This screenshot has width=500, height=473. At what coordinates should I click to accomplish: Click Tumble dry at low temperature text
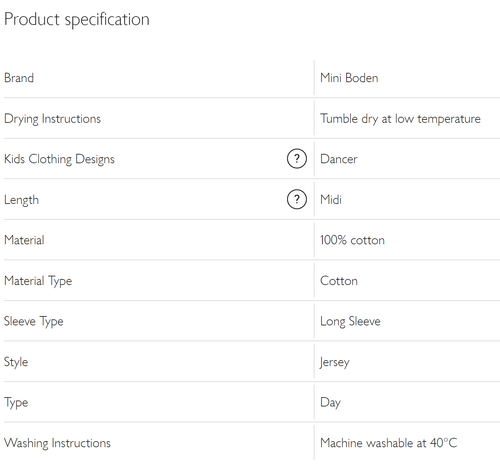pyautogui.click(x=400, y=119)
